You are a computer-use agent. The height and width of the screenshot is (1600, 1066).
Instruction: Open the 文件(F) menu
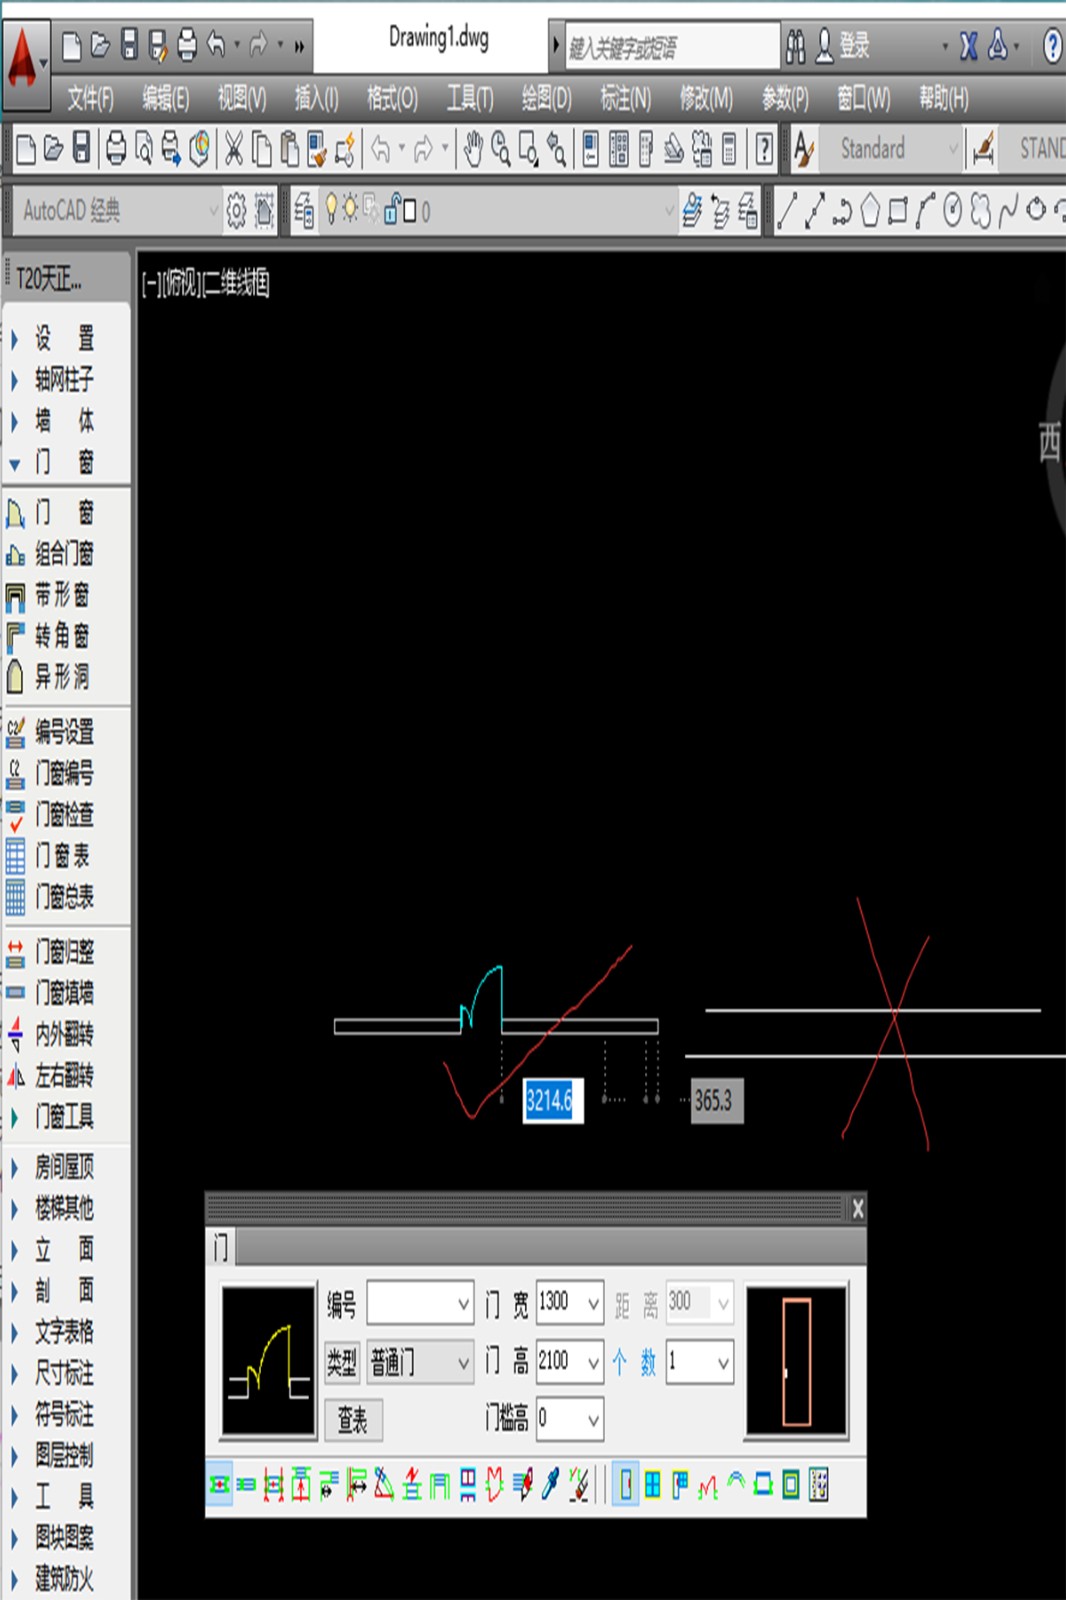[x=90, y=98]
